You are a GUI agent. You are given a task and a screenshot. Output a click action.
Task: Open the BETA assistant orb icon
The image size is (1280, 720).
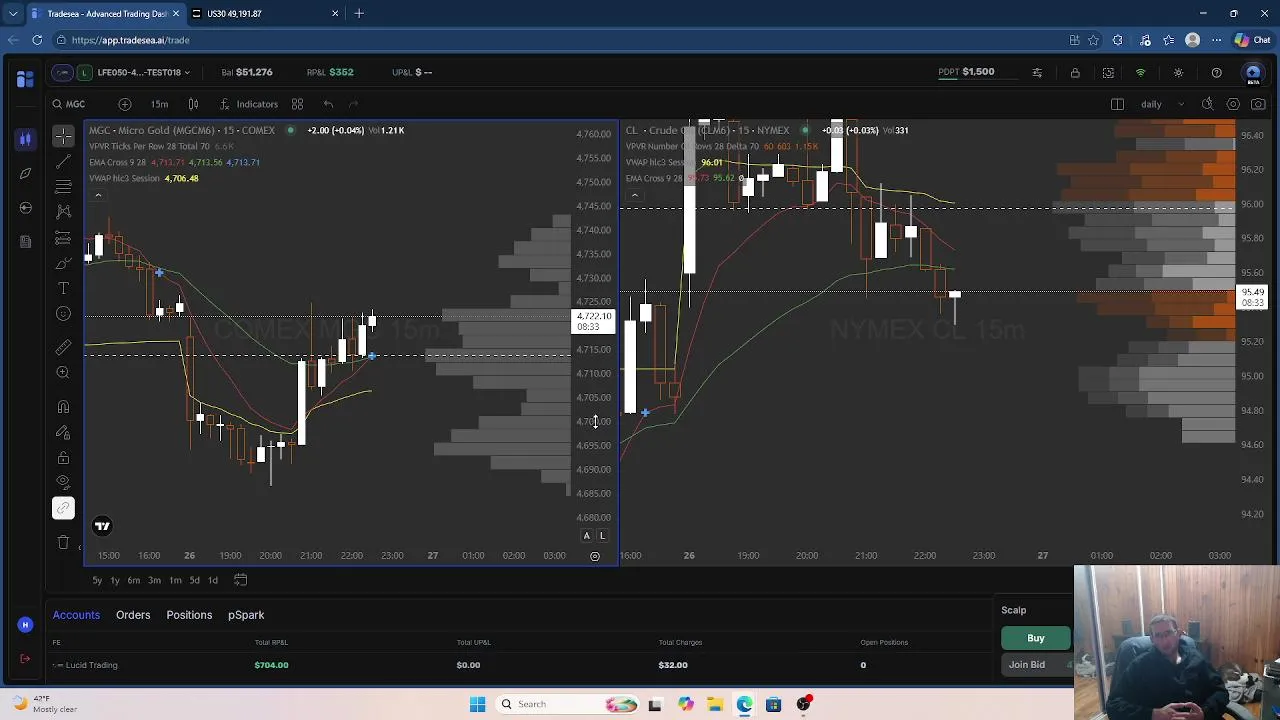1253,73
